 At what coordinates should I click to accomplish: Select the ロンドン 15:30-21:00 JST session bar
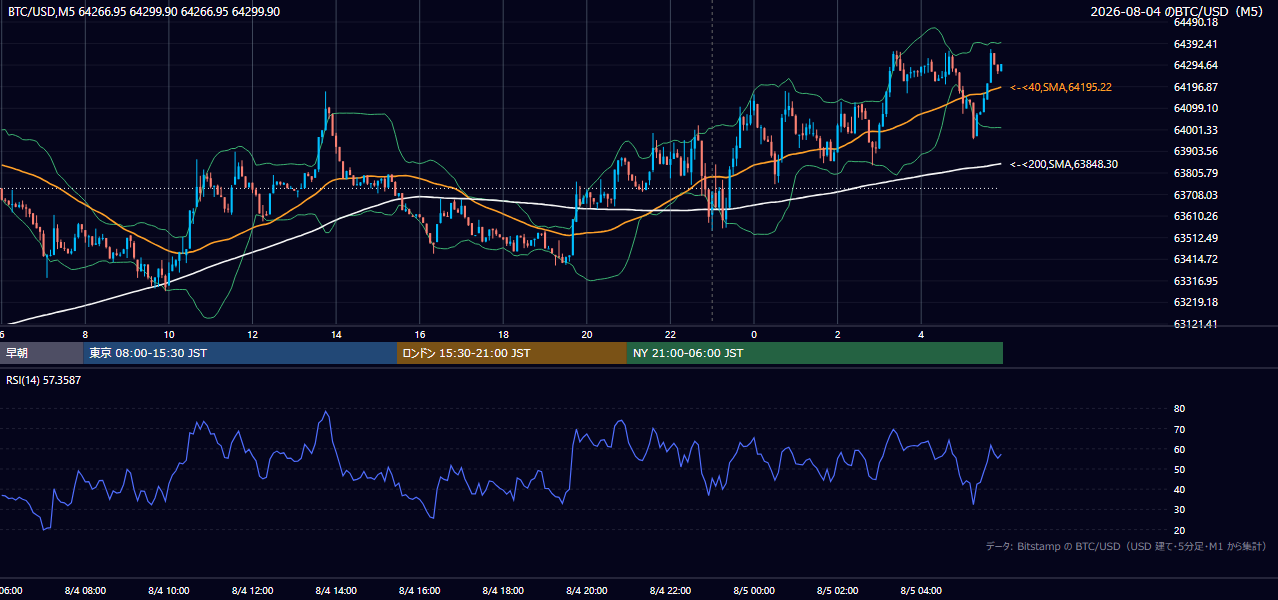(512, 353)
